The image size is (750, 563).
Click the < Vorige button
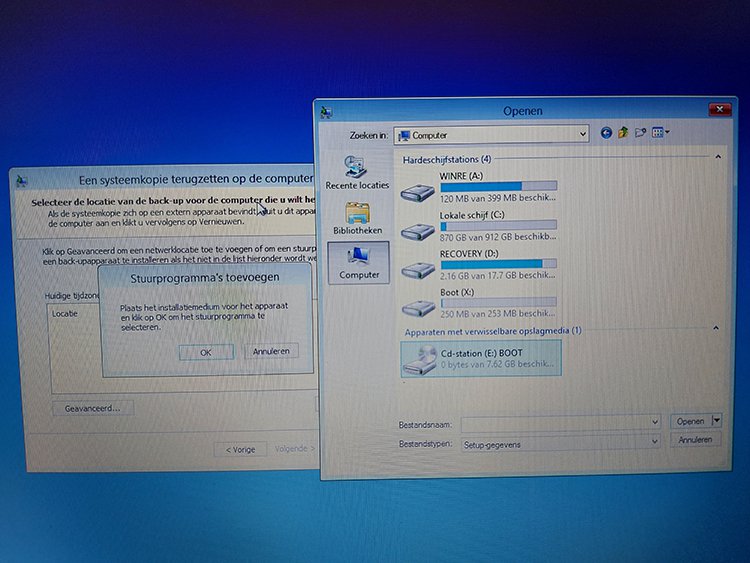[241, 449]
